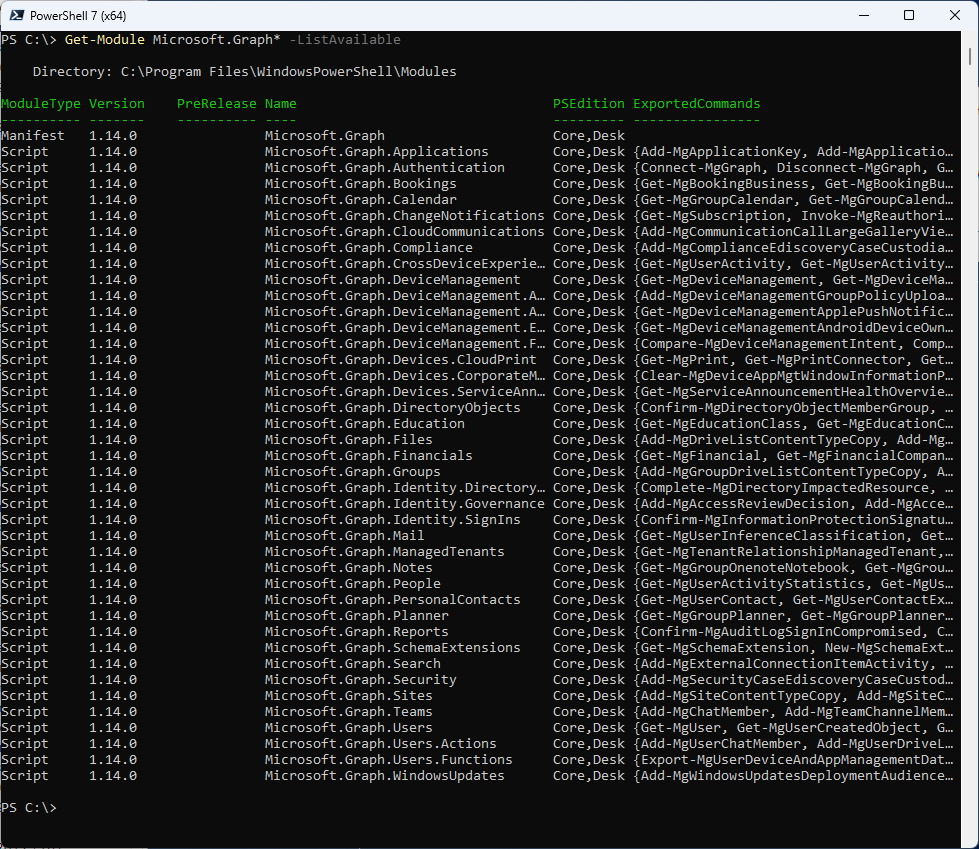
Task: Click 'Microsoft.Graph.Calendar' module name
Action: tap(360, 200)
